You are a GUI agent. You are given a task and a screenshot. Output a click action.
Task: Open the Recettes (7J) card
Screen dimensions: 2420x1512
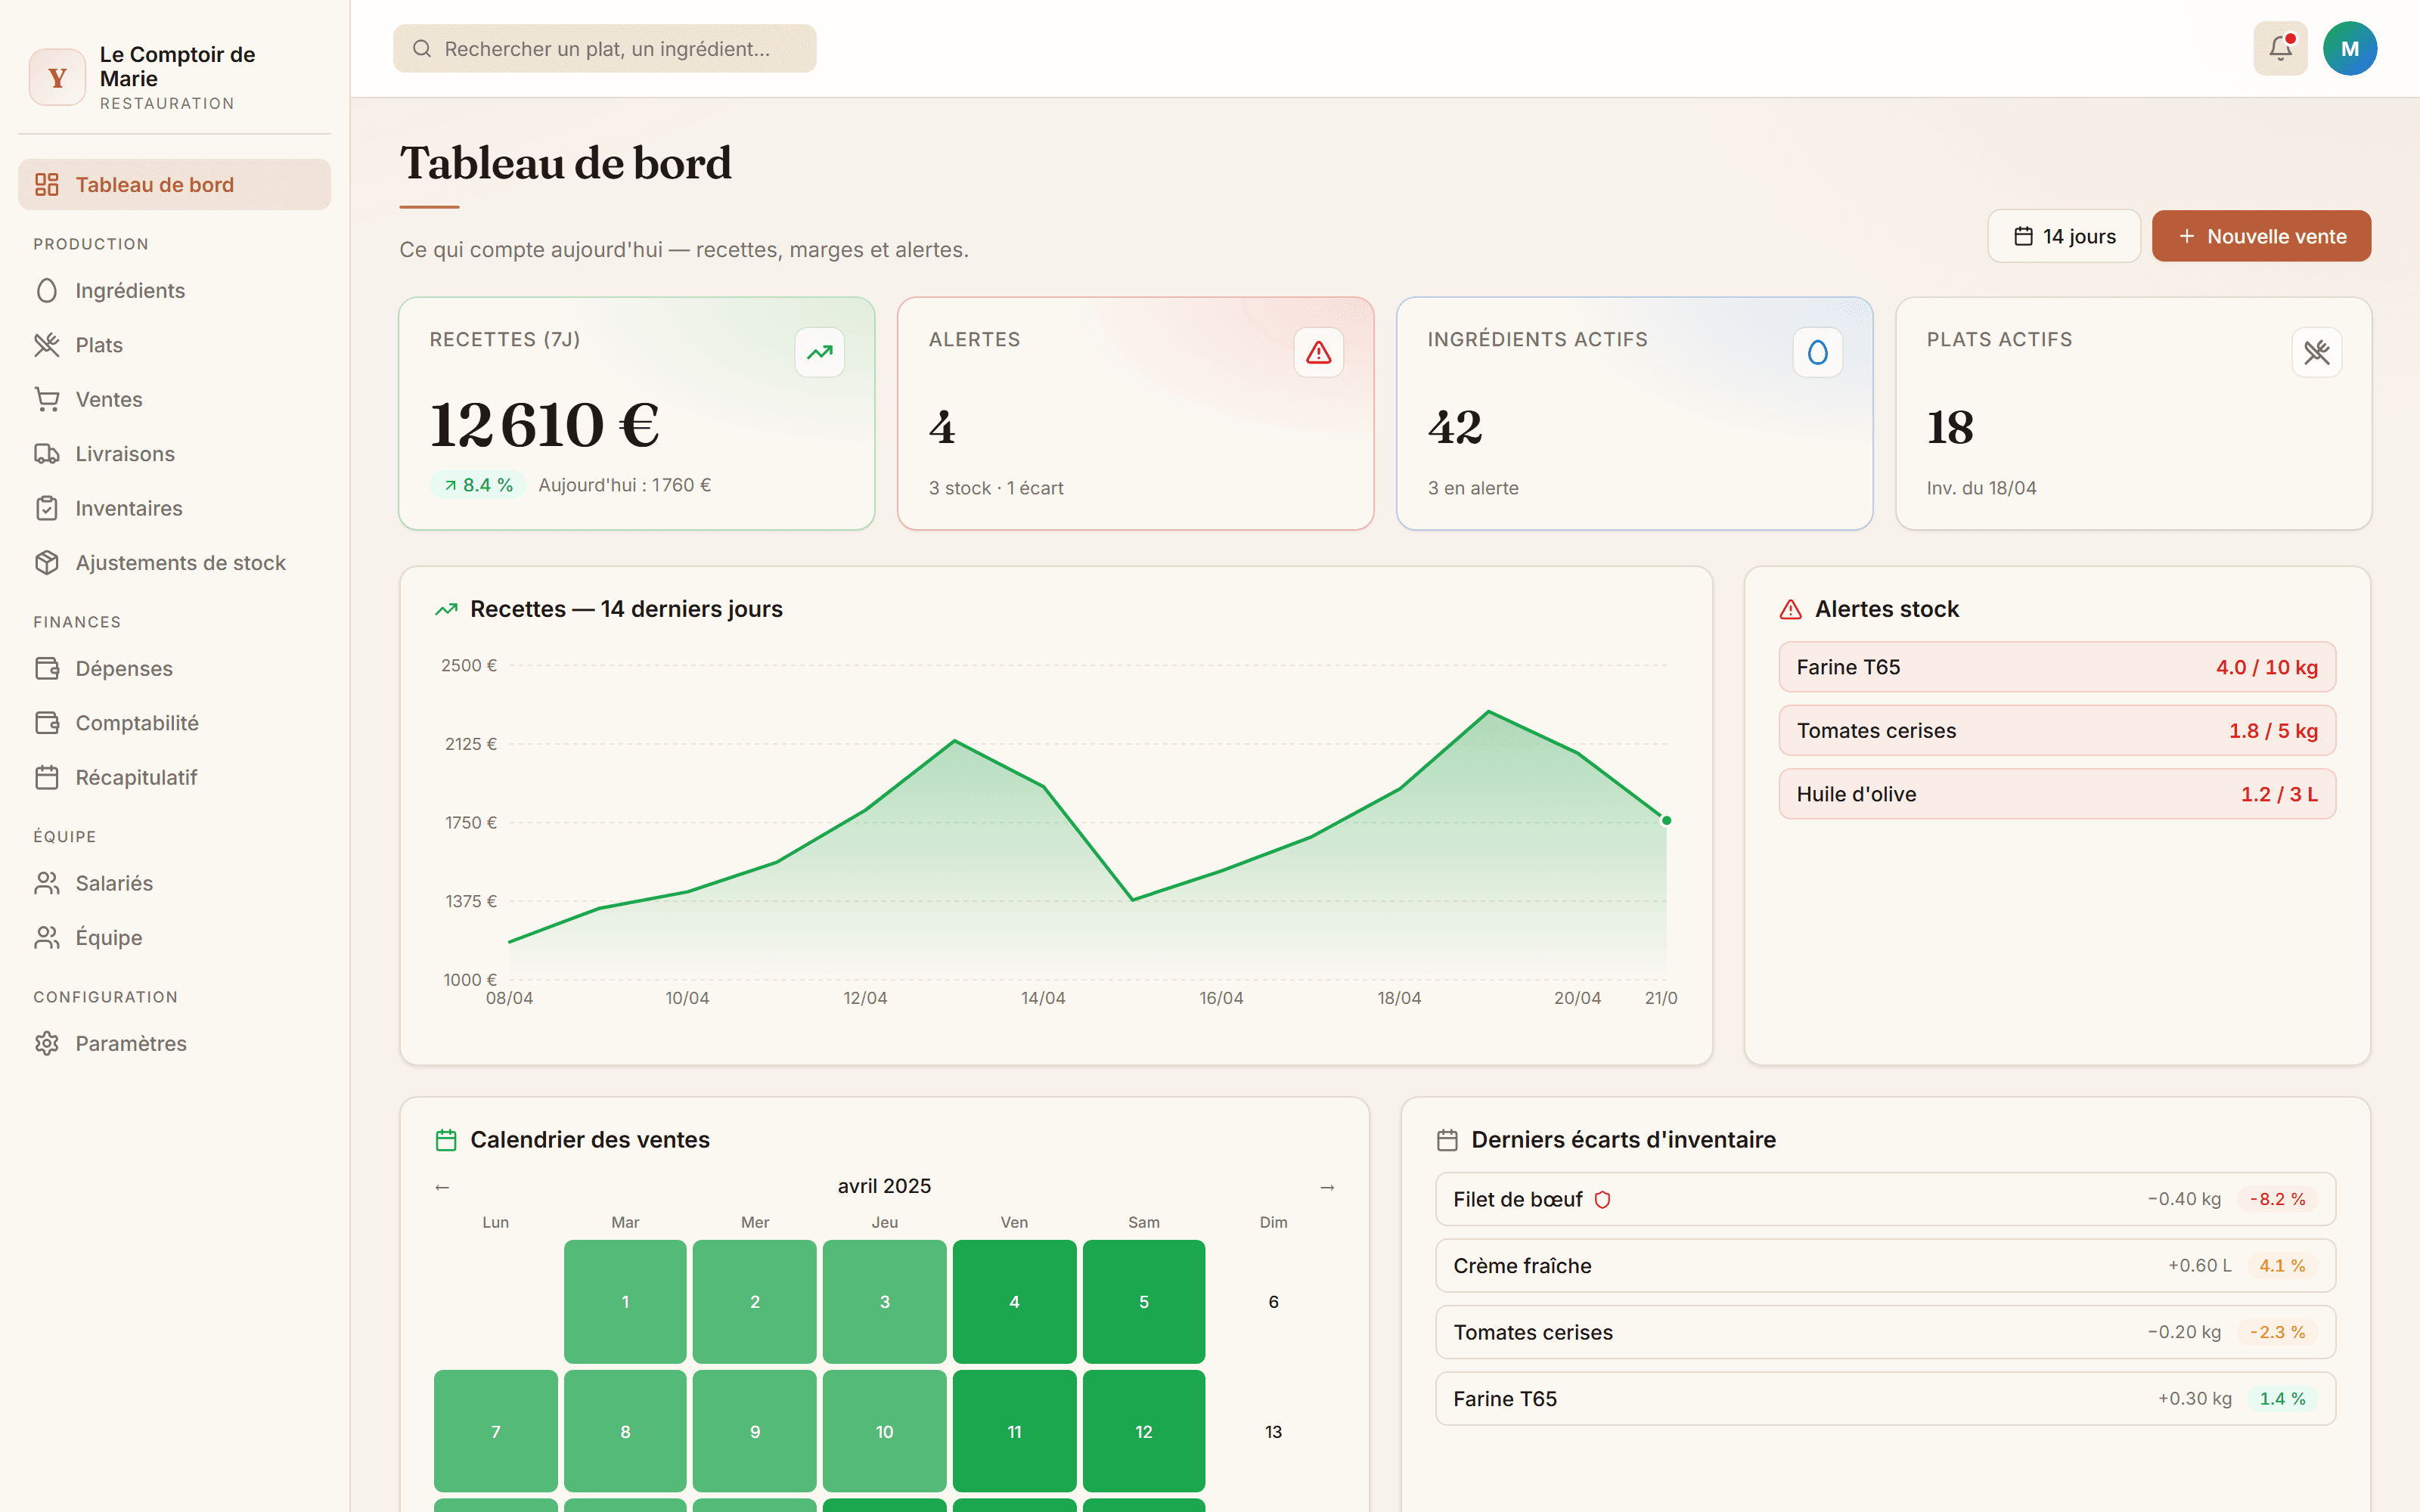pyautogui.click(x=637, y=413)
